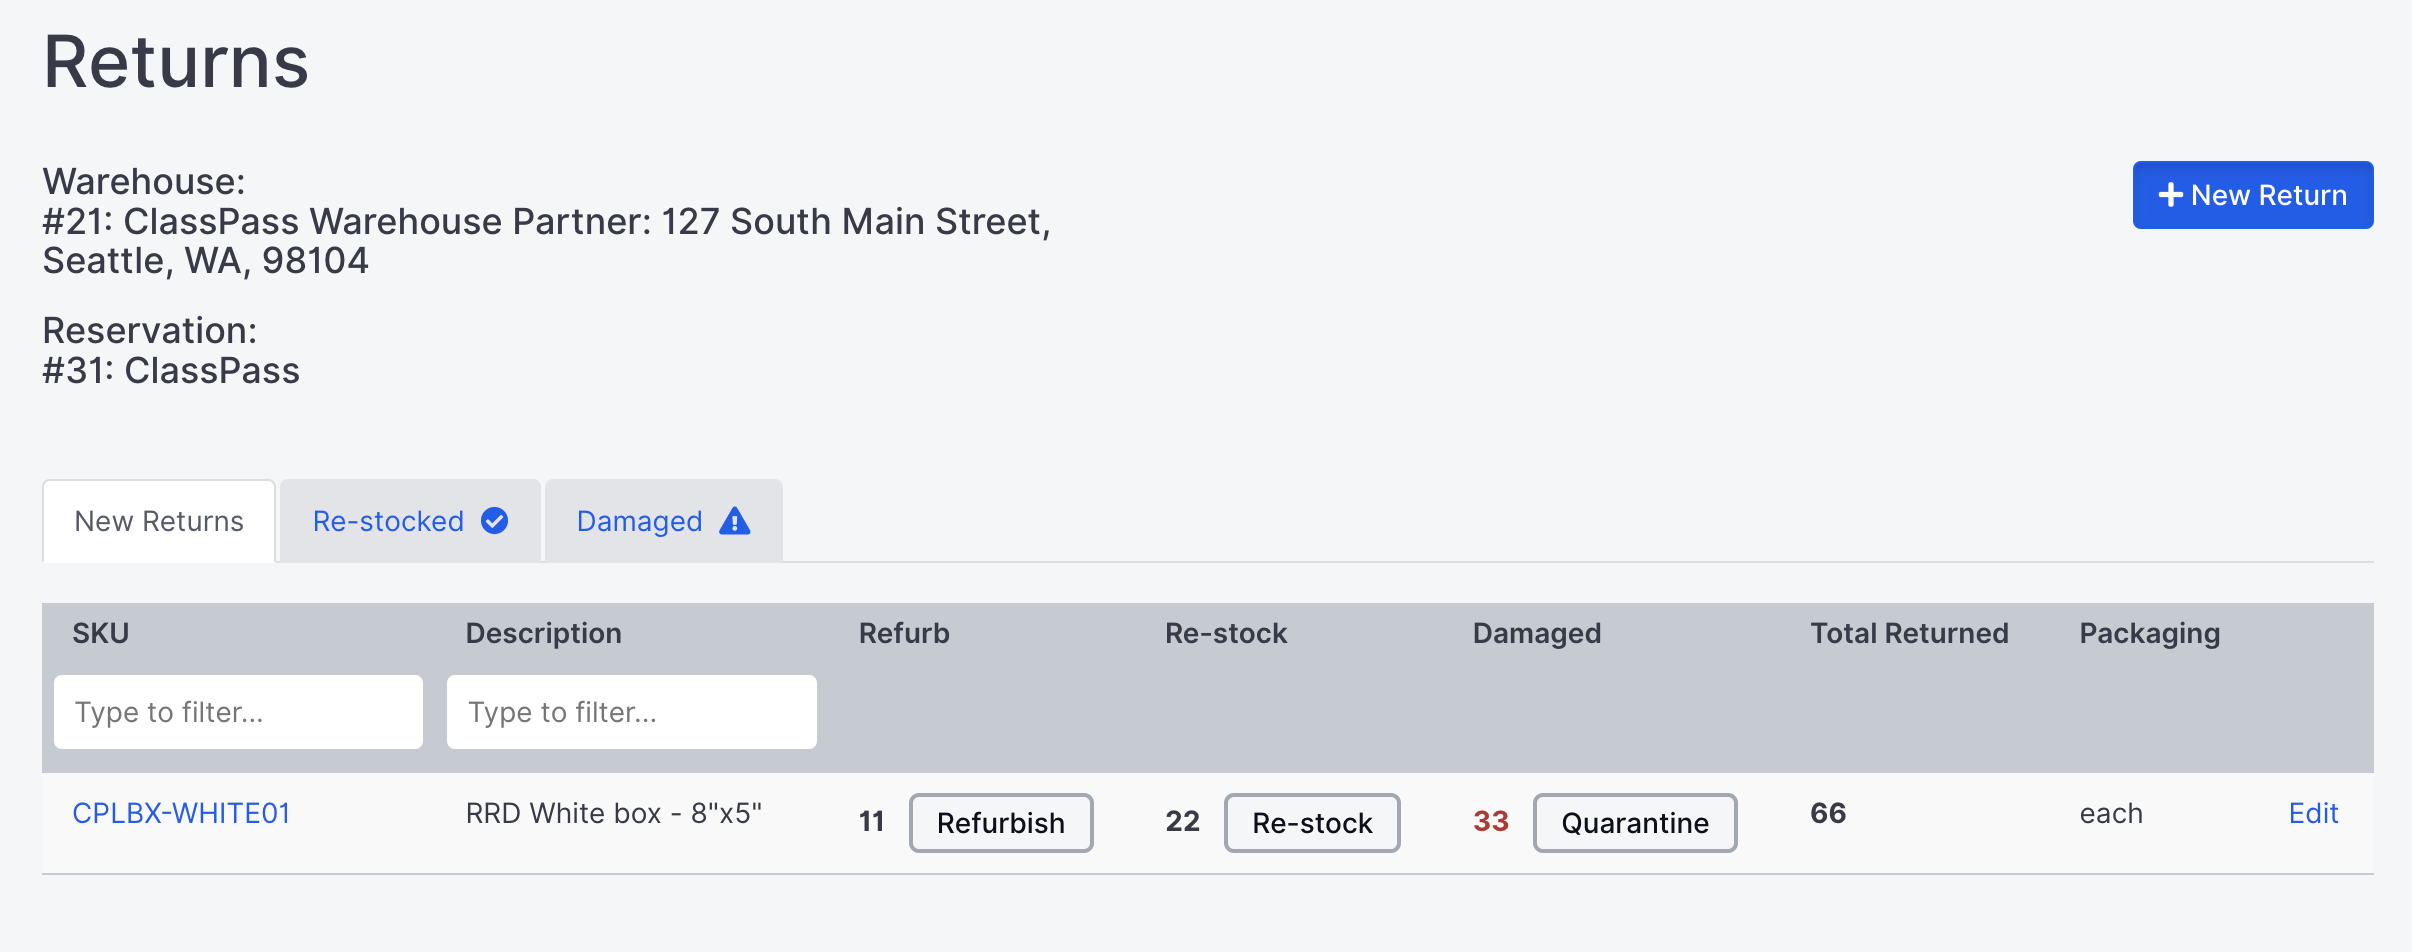Switch to the Re-stocked tab
Viewport: 2412px width, 952px height.
[410, 521]
